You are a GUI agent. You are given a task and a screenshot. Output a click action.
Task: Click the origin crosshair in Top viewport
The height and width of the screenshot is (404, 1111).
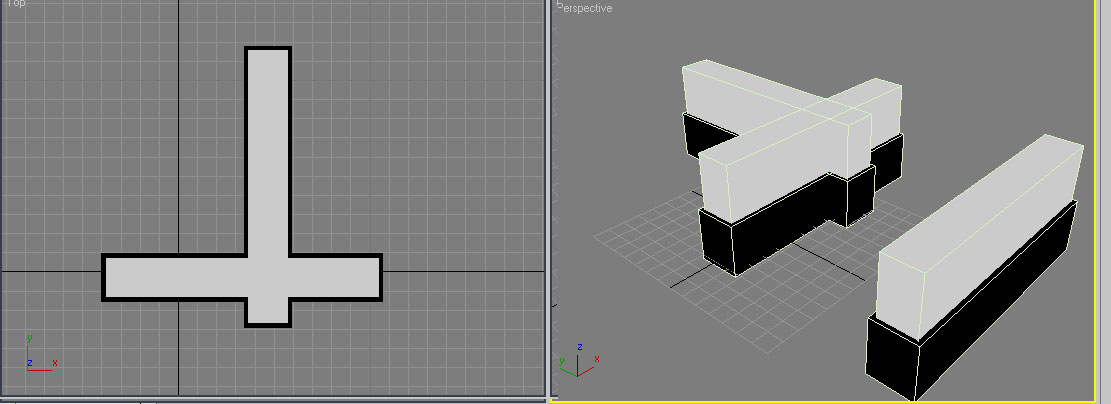pyautogui.click(x=179, y=271)
